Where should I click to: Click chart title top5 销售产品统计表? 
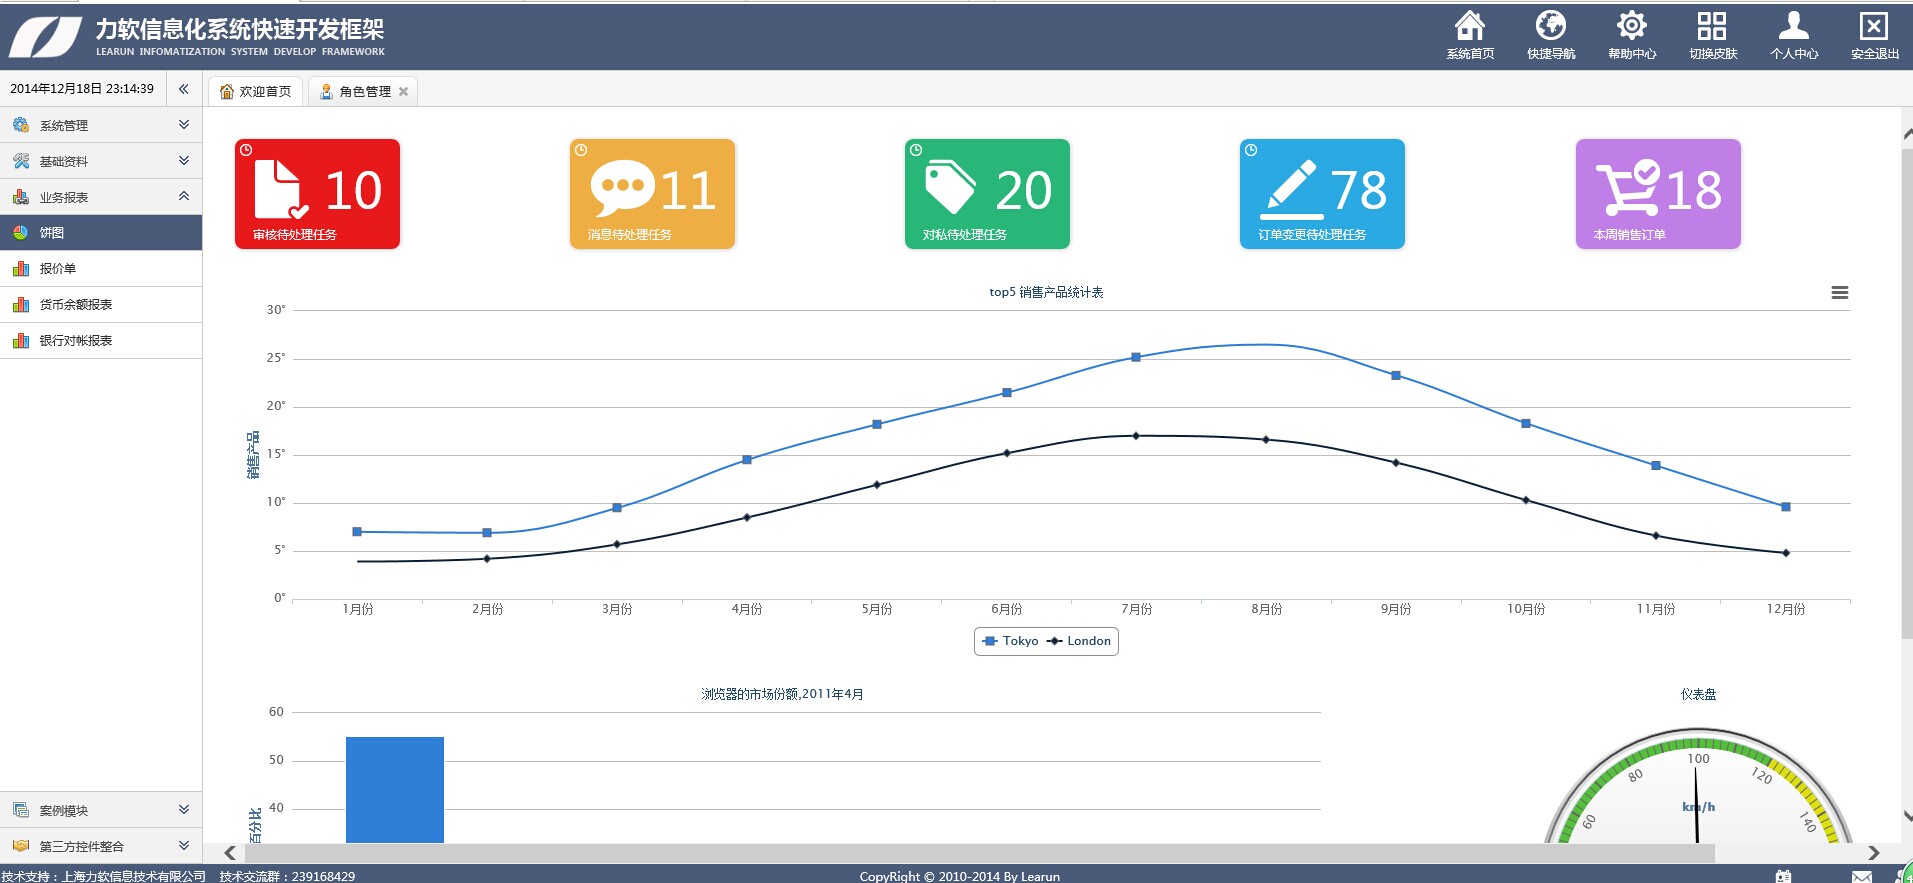tap(1046, 292)
